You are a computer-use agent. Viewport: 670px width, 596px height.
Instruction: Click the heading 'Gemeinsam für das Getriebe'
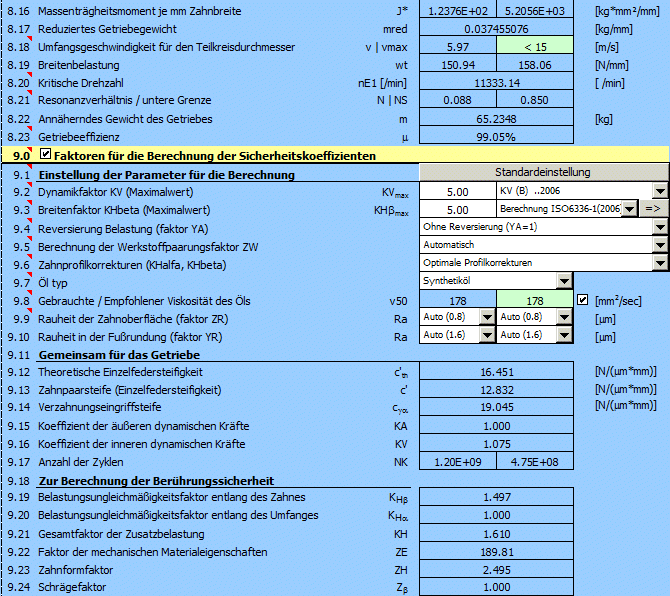click(x=119, y=355)
